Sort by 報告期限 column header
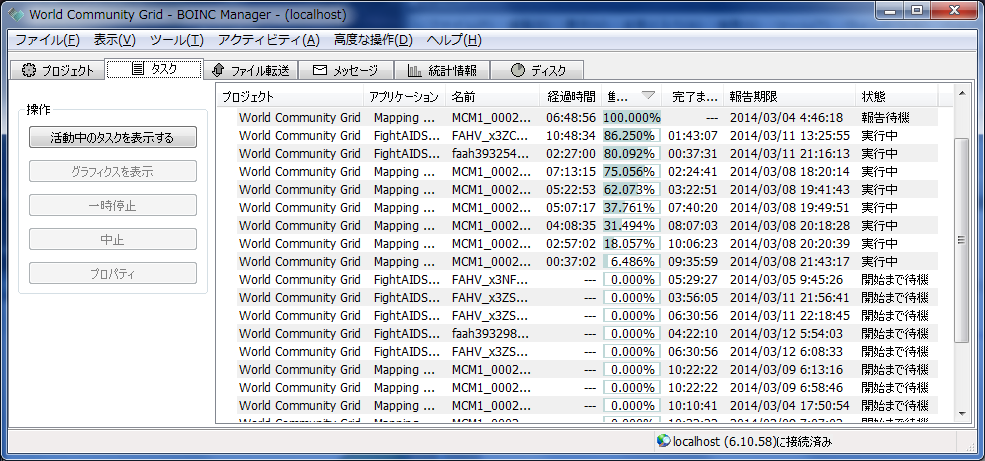This screenshot has width=985, height=461. (x=790, y=97)
